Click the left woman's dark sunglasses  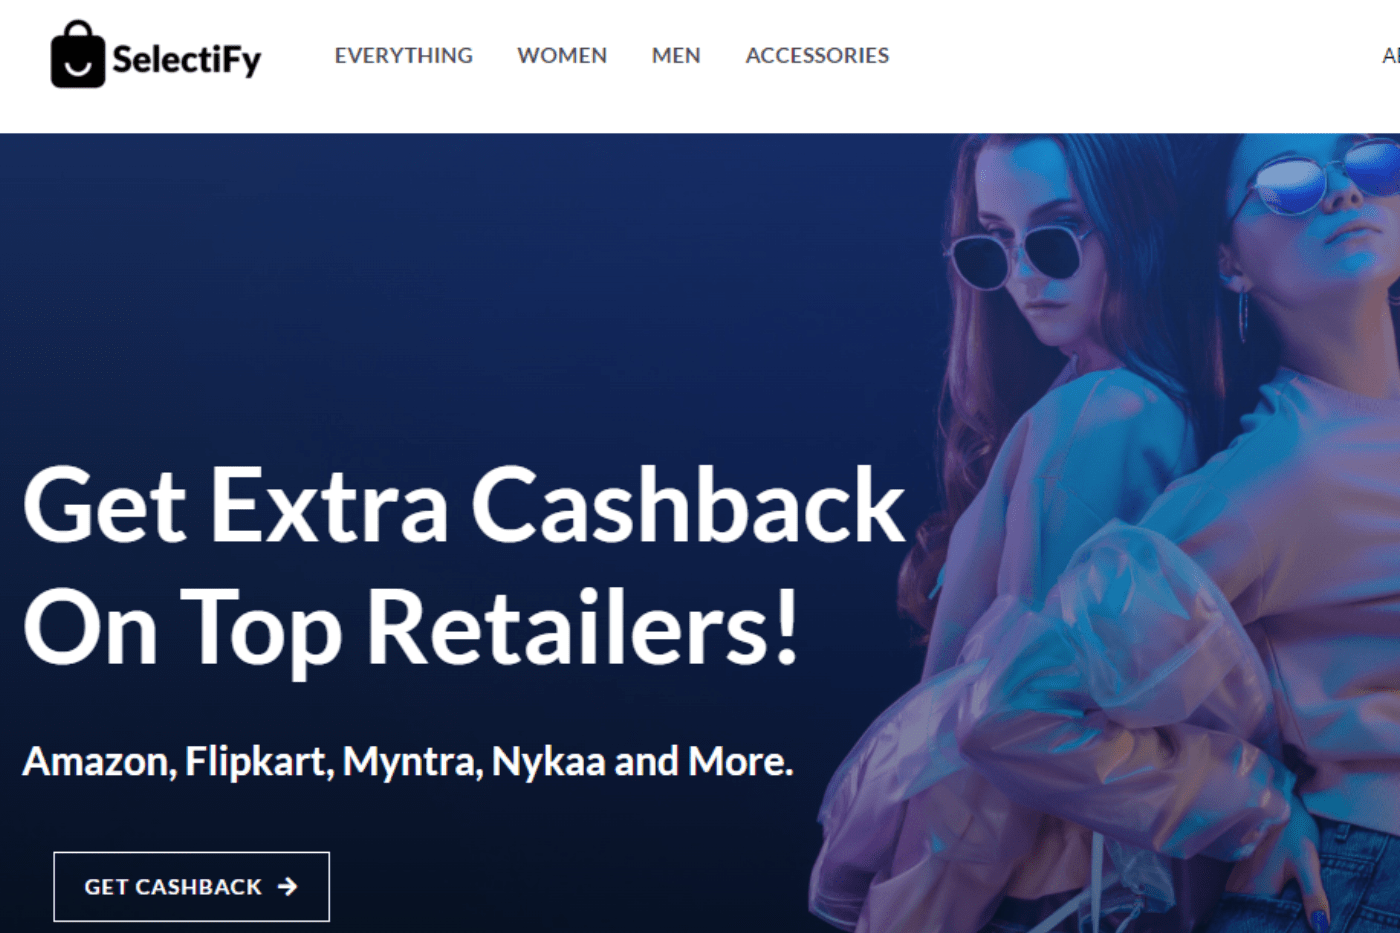coord(1020,257)
